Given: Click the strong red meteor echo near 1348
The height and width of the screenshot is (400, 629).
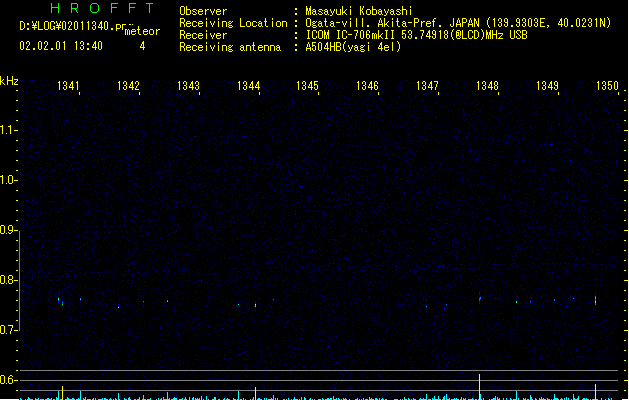Looking at the screenshot, I should click(x=480, y=298).
